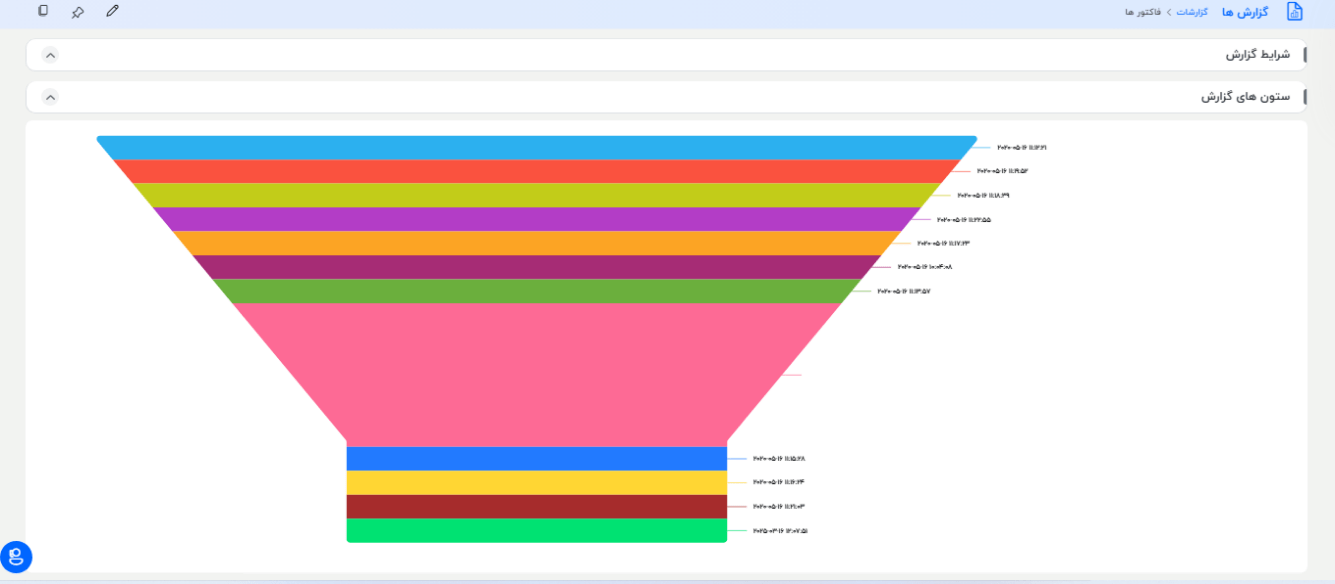Click the report file icon beside گزارش ها
Screen dimensions: 1335x584
click(1294, 12)
